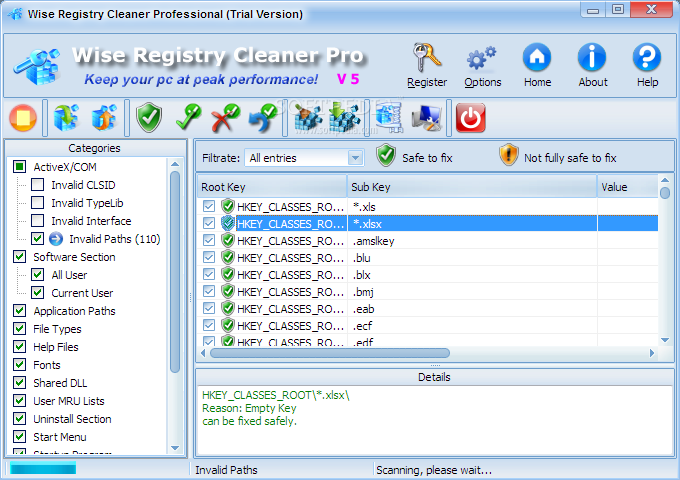The height and width of the screenshot is (480, 680).
Task: Uncheck the *.xls entry checkbox
Action: (209, 206)
